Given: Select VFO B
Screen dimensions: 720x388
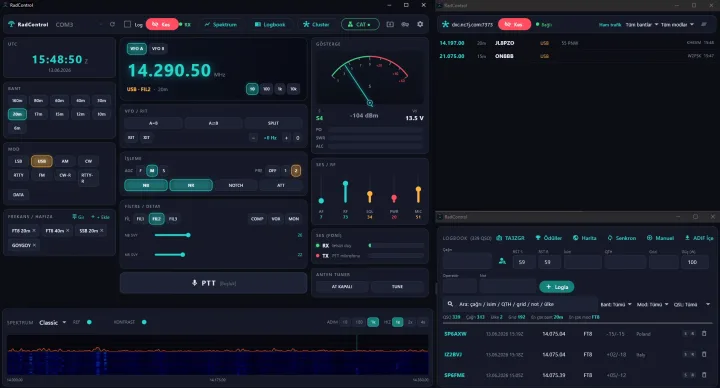Looking at the screenshot, I should click(x=158, y=49).
